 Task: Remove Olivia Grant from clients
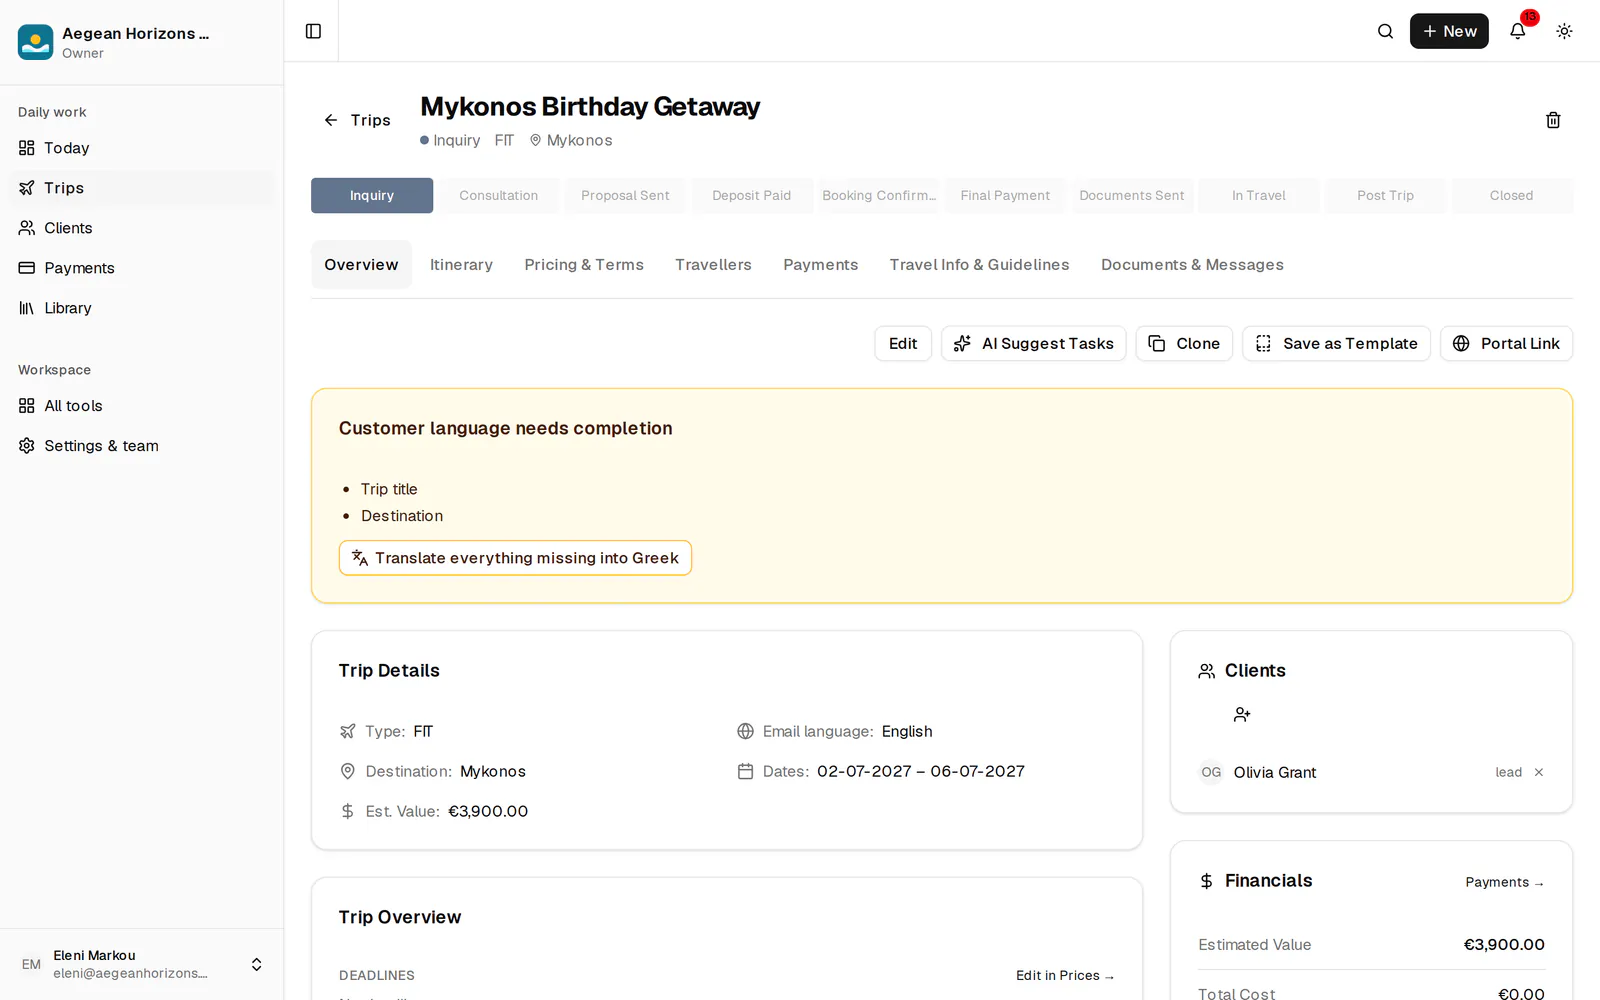pyautogui.click(x=1539, y=772)
